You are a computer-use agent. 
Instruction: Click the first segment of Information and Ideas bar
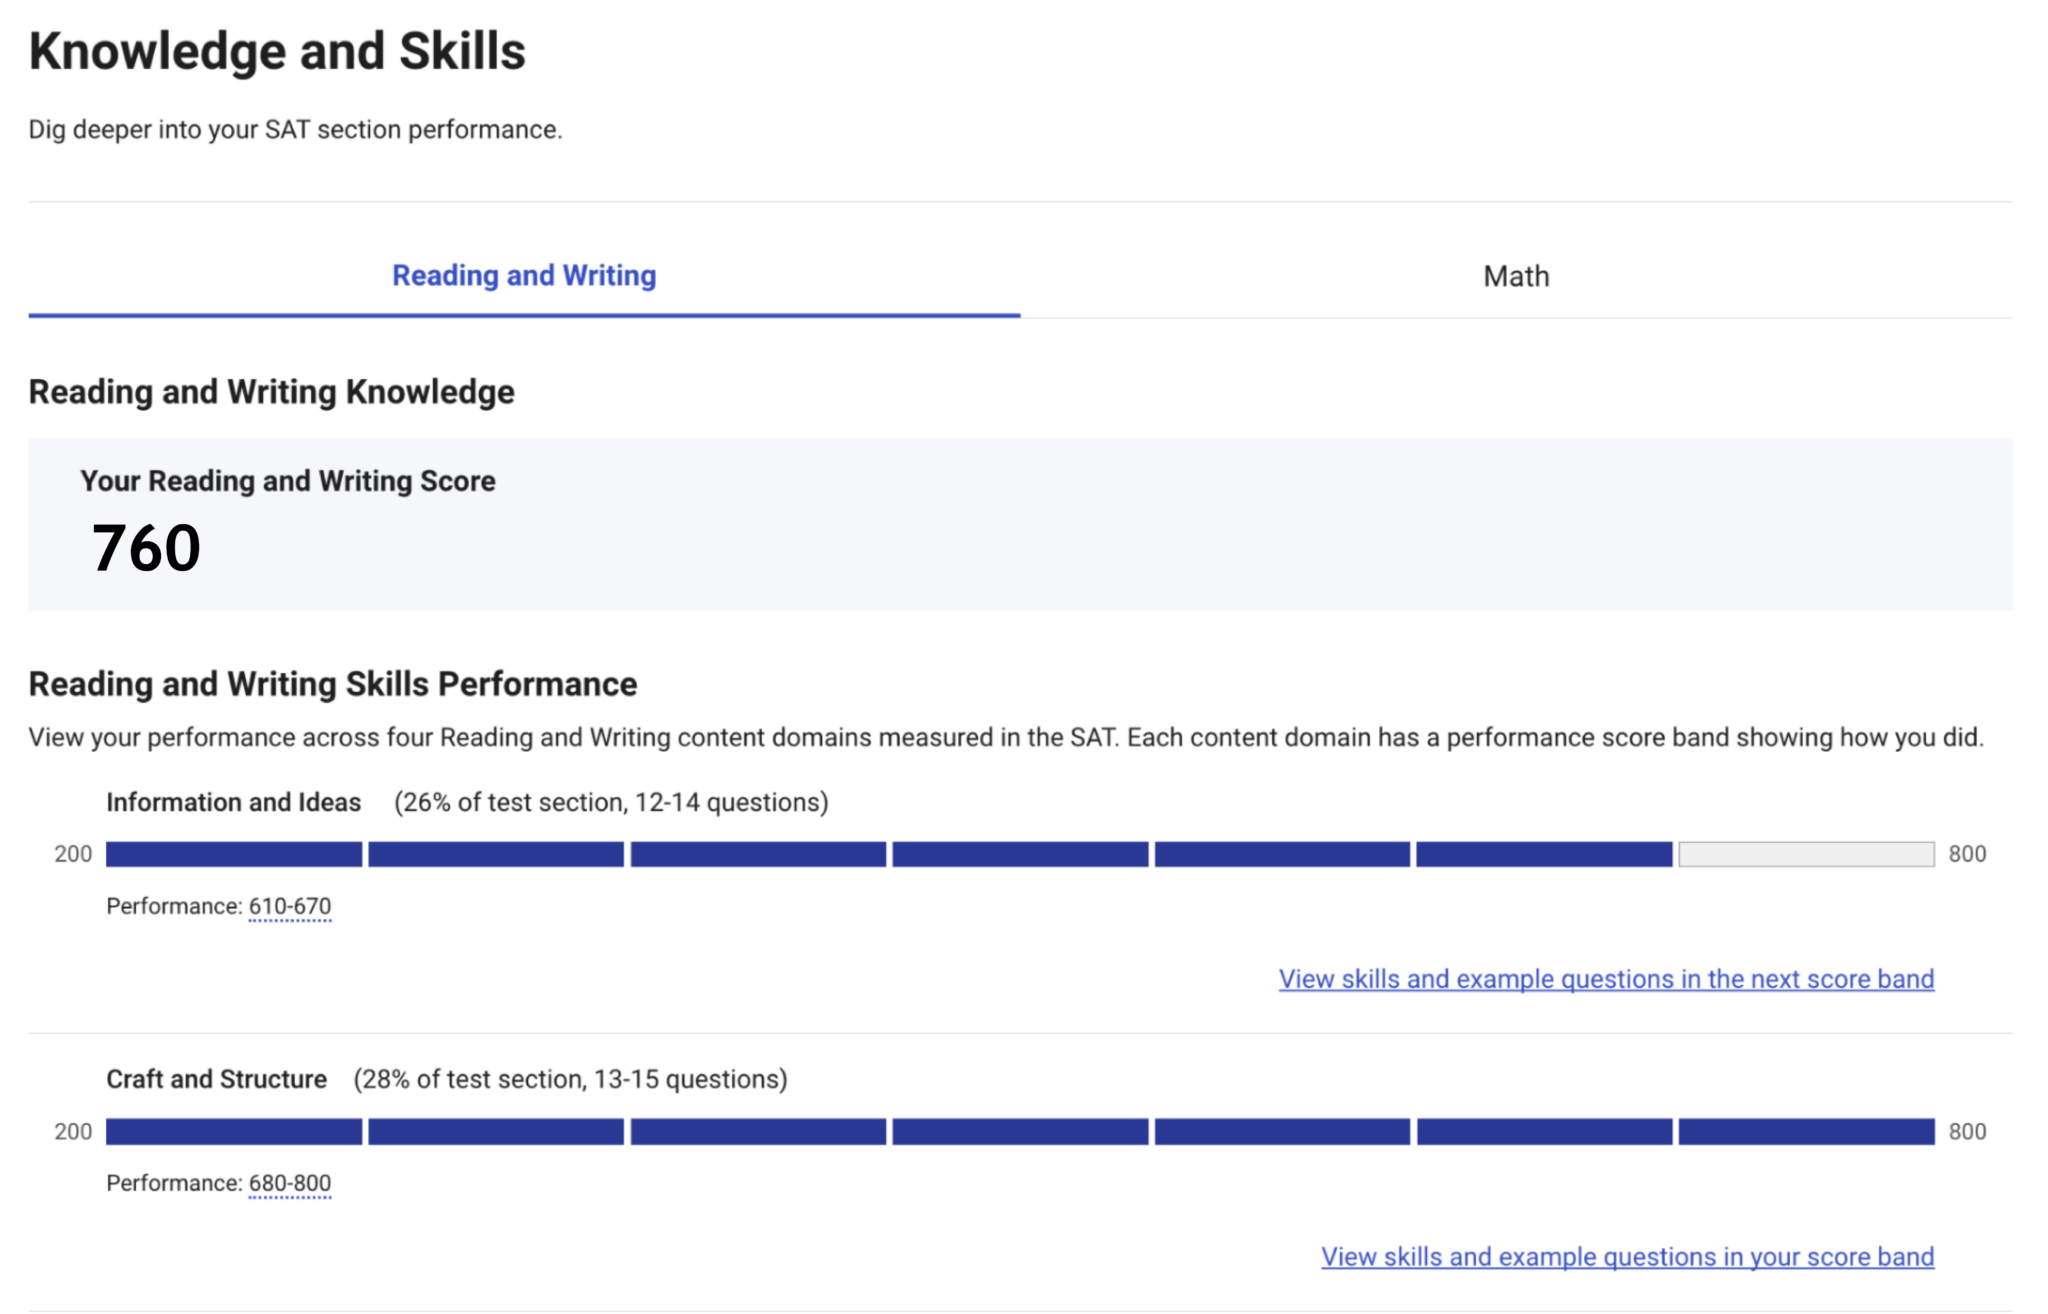click(x=233, y=854)
